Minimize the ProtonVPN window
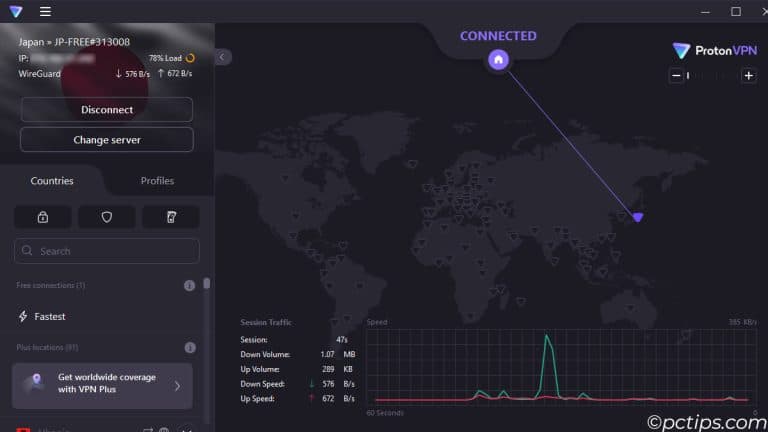The image size is (768, 432). point(705,11)
